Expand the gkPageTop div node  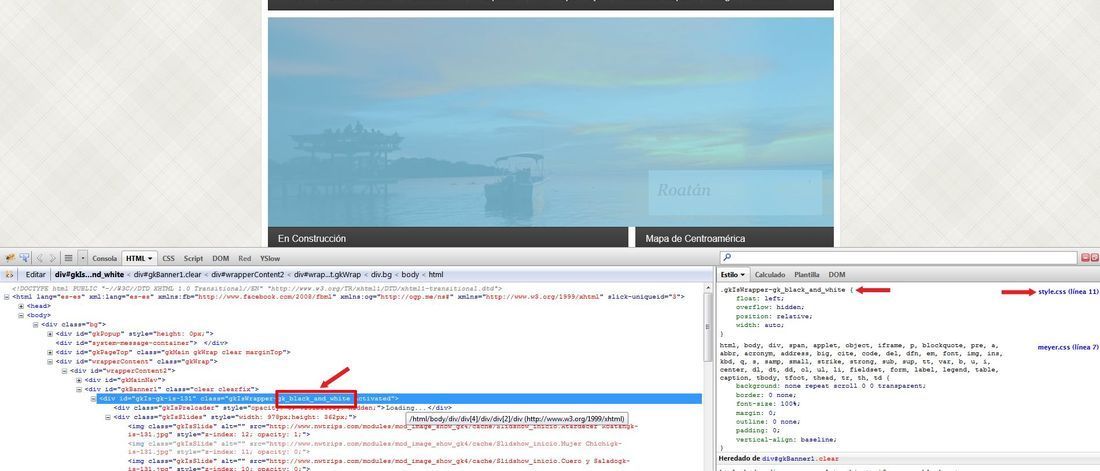point(51,352)
